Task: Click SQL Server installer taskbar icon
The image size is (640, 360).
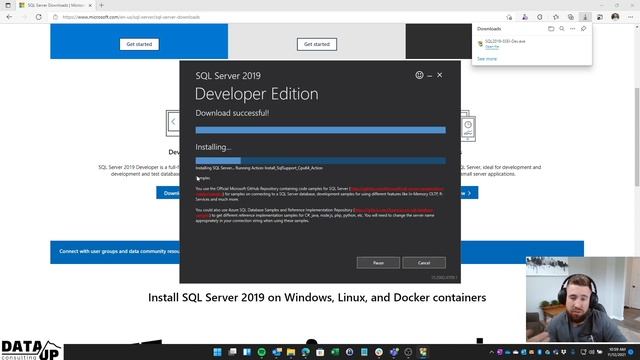Action: (x=423, y=352)
